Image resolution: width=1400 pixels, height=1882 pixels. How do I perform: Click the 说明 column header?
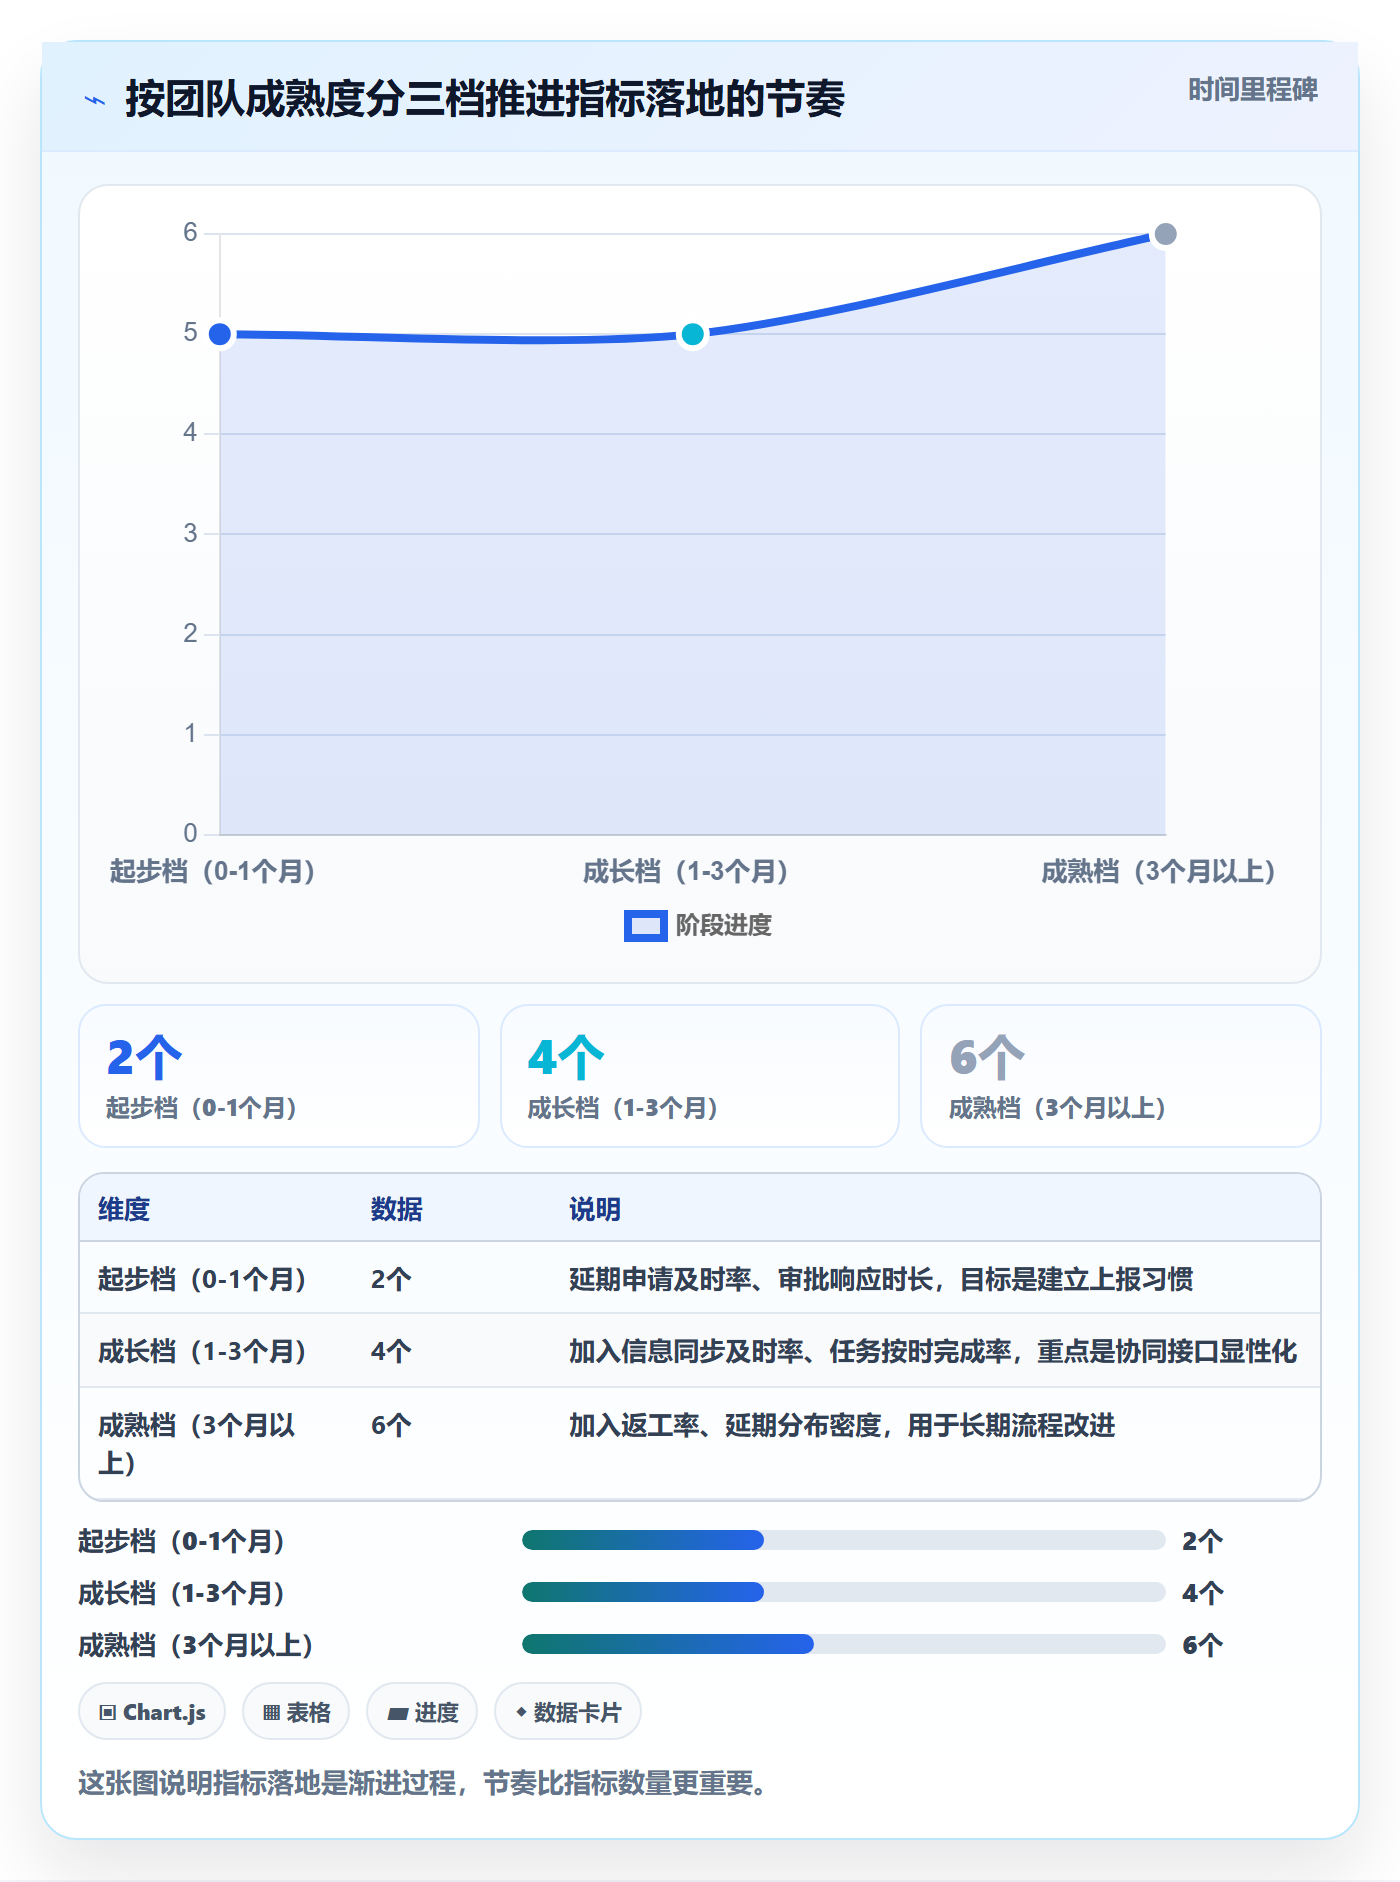pos(595,1209)
